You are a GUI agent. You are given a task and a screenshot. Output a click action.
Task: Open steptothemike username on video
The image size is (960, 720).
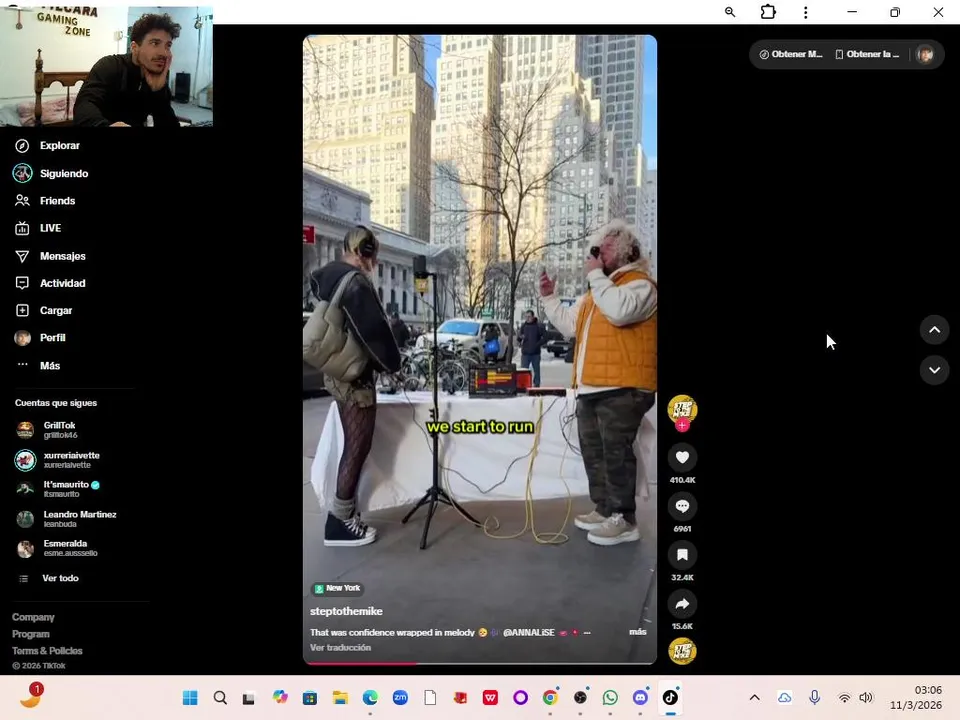click(x=346, y=611)
